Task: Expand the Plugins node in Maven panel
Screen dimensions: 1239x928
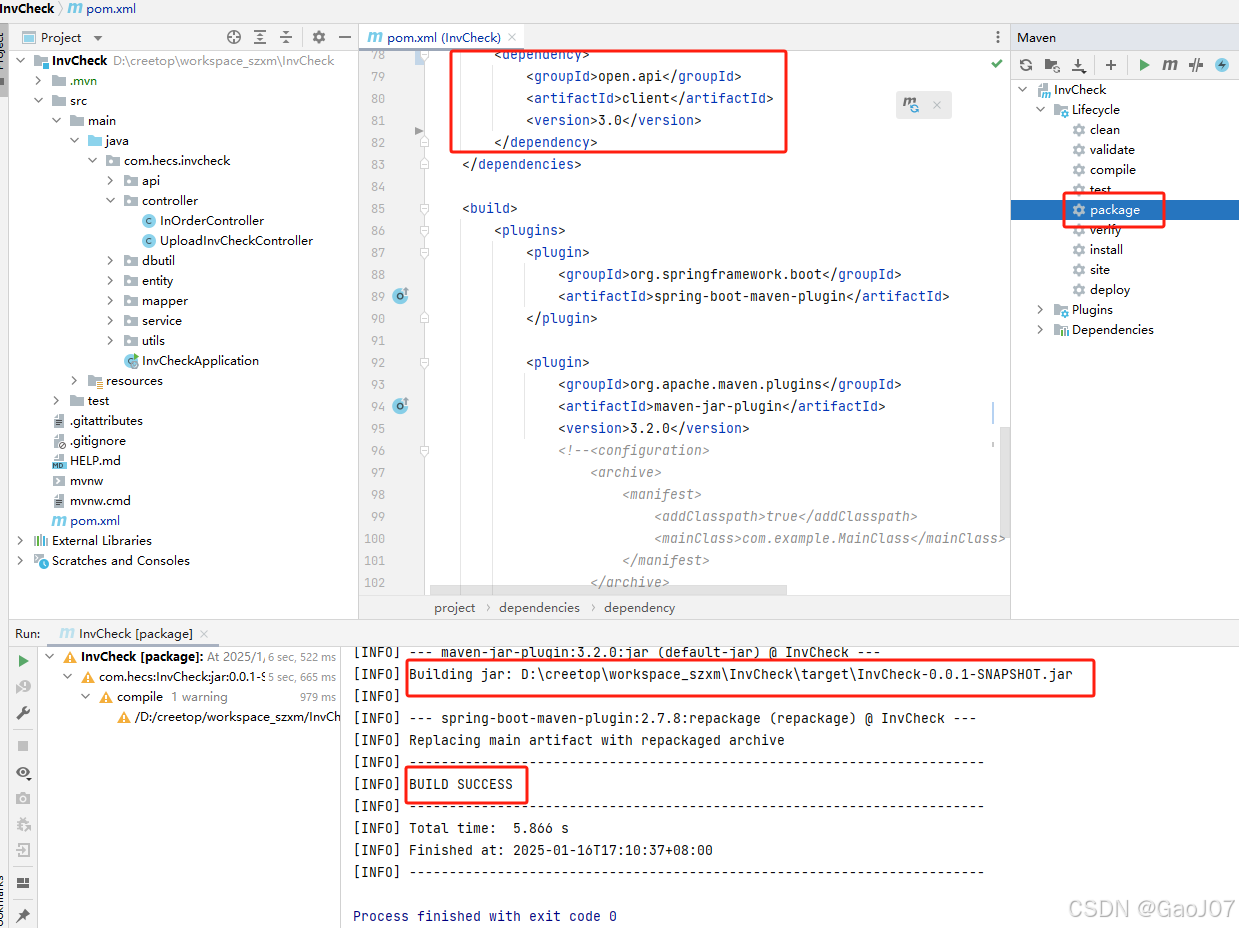Action: click(x=1040, y=309)
